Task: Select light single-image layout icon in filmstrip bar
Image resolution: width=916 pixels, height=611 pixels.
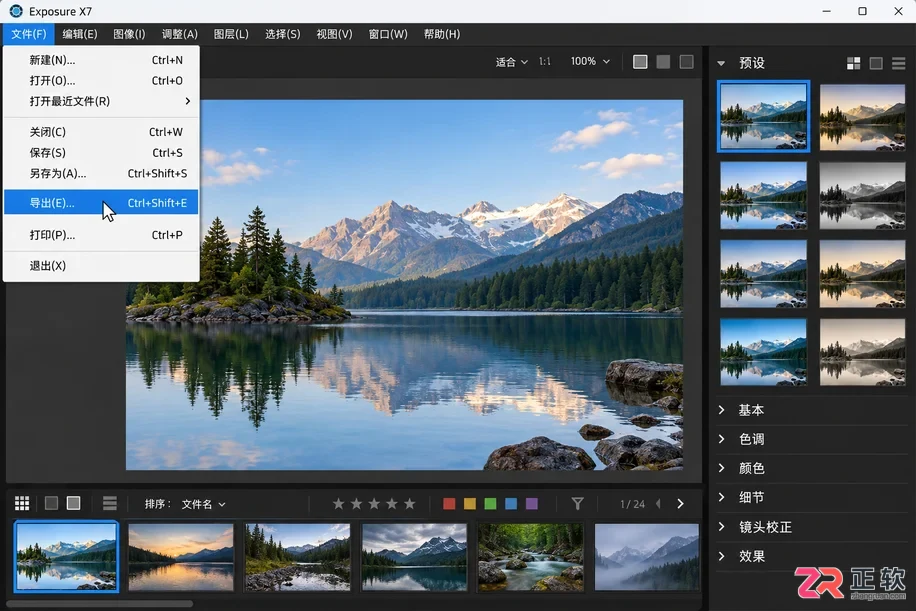Action: 74,503
